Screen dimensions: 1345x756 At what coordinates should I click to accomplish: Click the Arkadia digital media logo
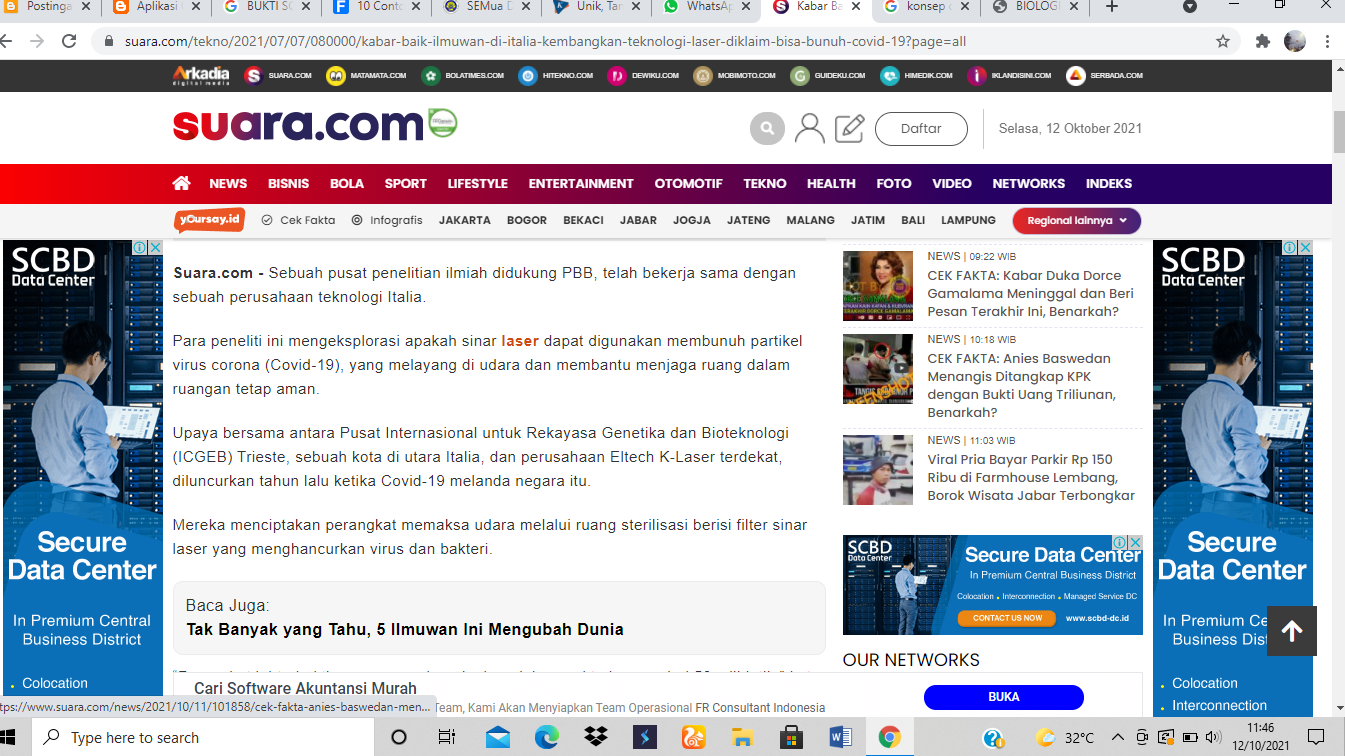(200, 75)
